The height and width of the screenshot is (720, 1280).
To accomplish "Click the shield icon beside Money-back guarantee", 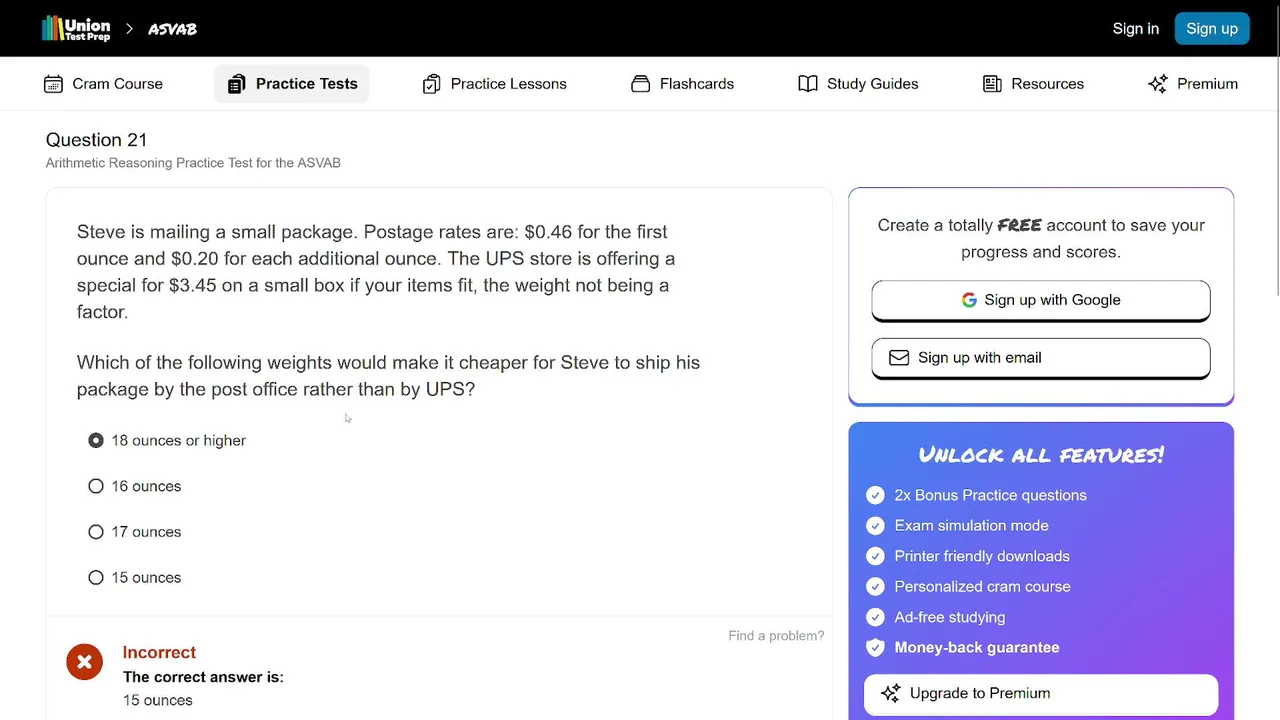I will [875, 648].
